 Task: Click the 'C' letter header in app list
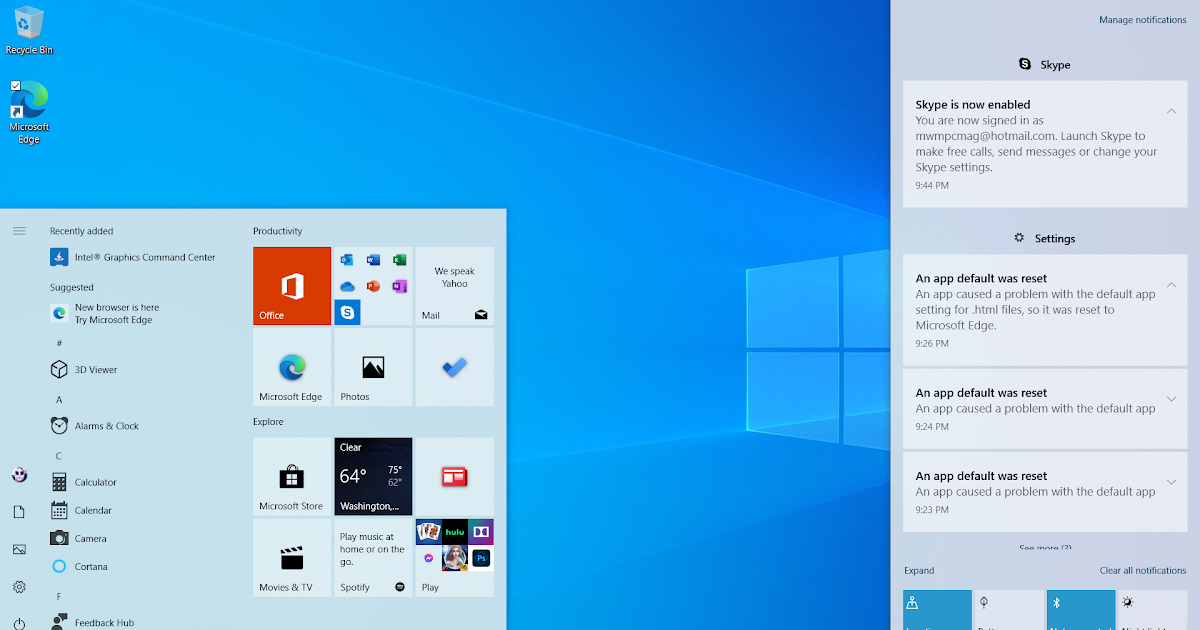[x=59, y=455]
